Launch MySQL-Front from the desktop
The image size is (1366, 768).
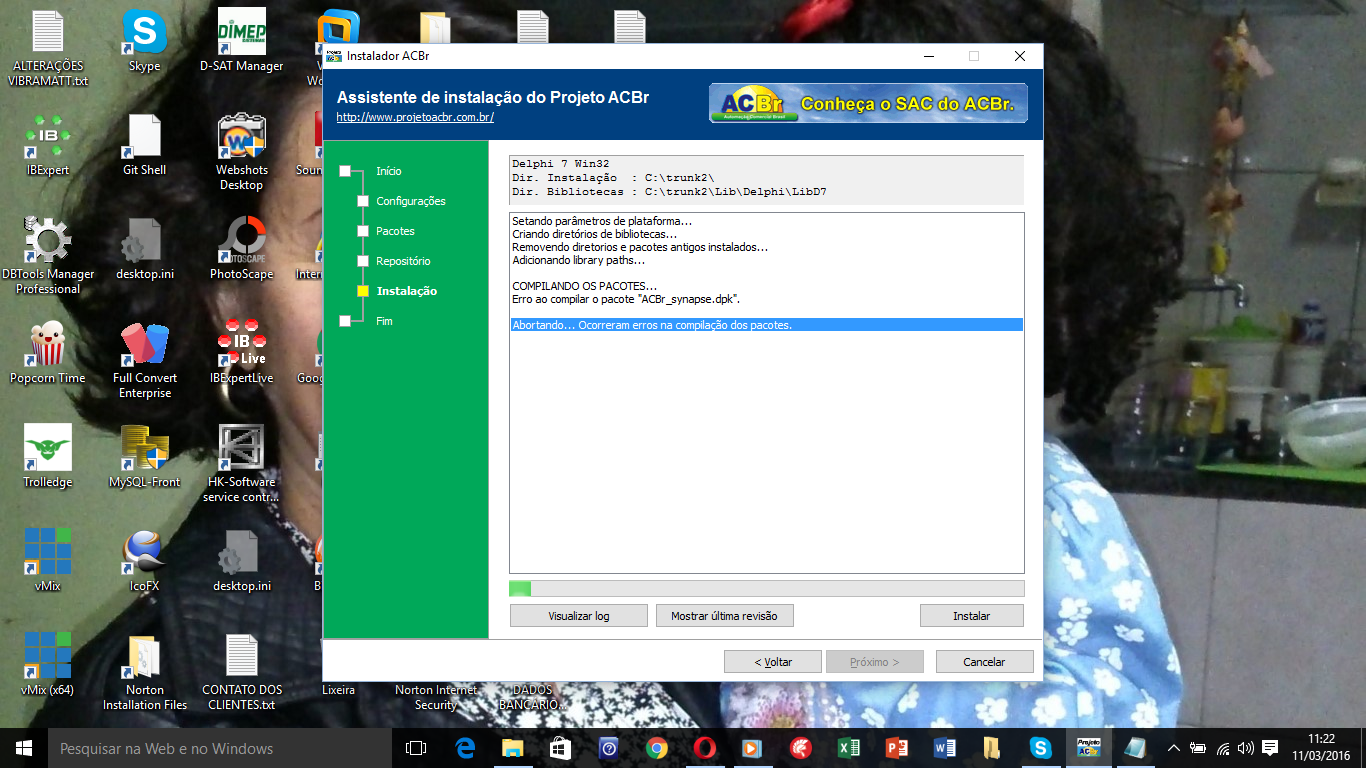coord(145,457)
